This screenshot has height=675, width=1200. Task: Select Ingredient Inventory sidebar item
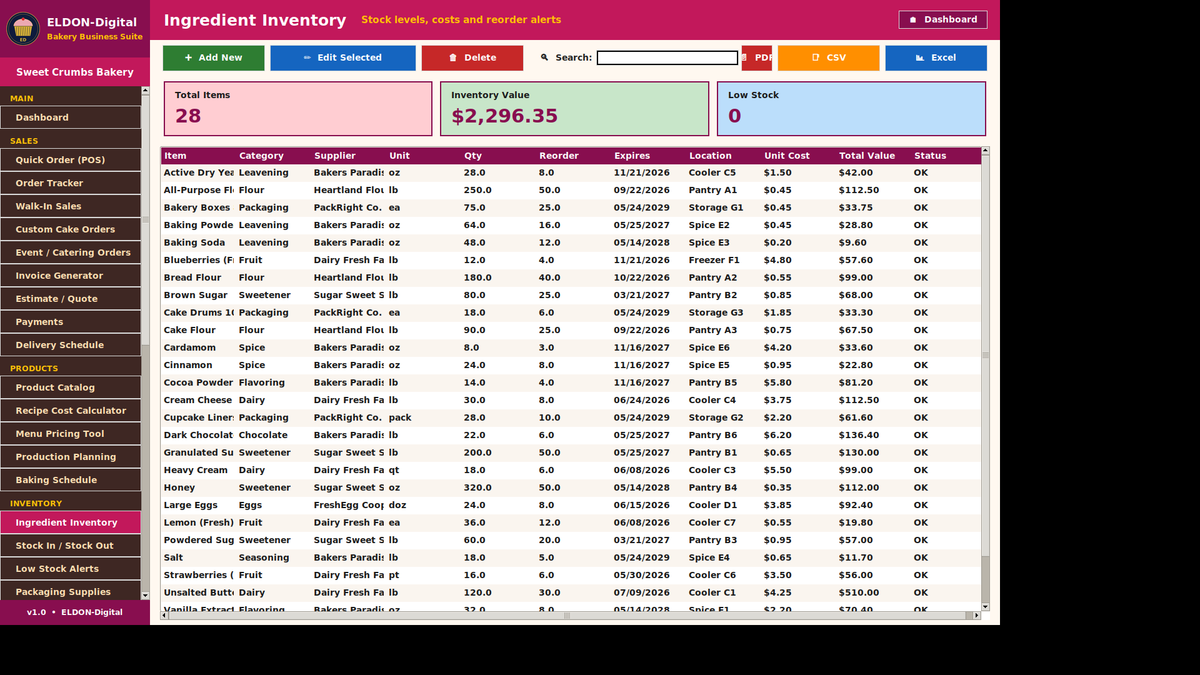click(70, 523)
